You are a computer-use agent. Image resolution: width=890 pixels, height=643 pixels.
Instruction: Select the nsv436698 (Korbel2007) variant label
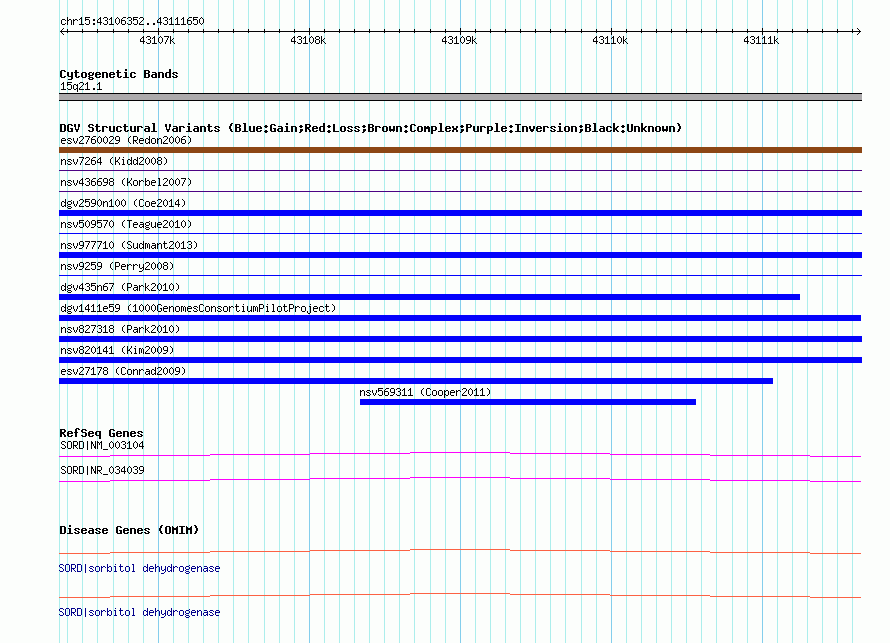(x=126, y=182)
